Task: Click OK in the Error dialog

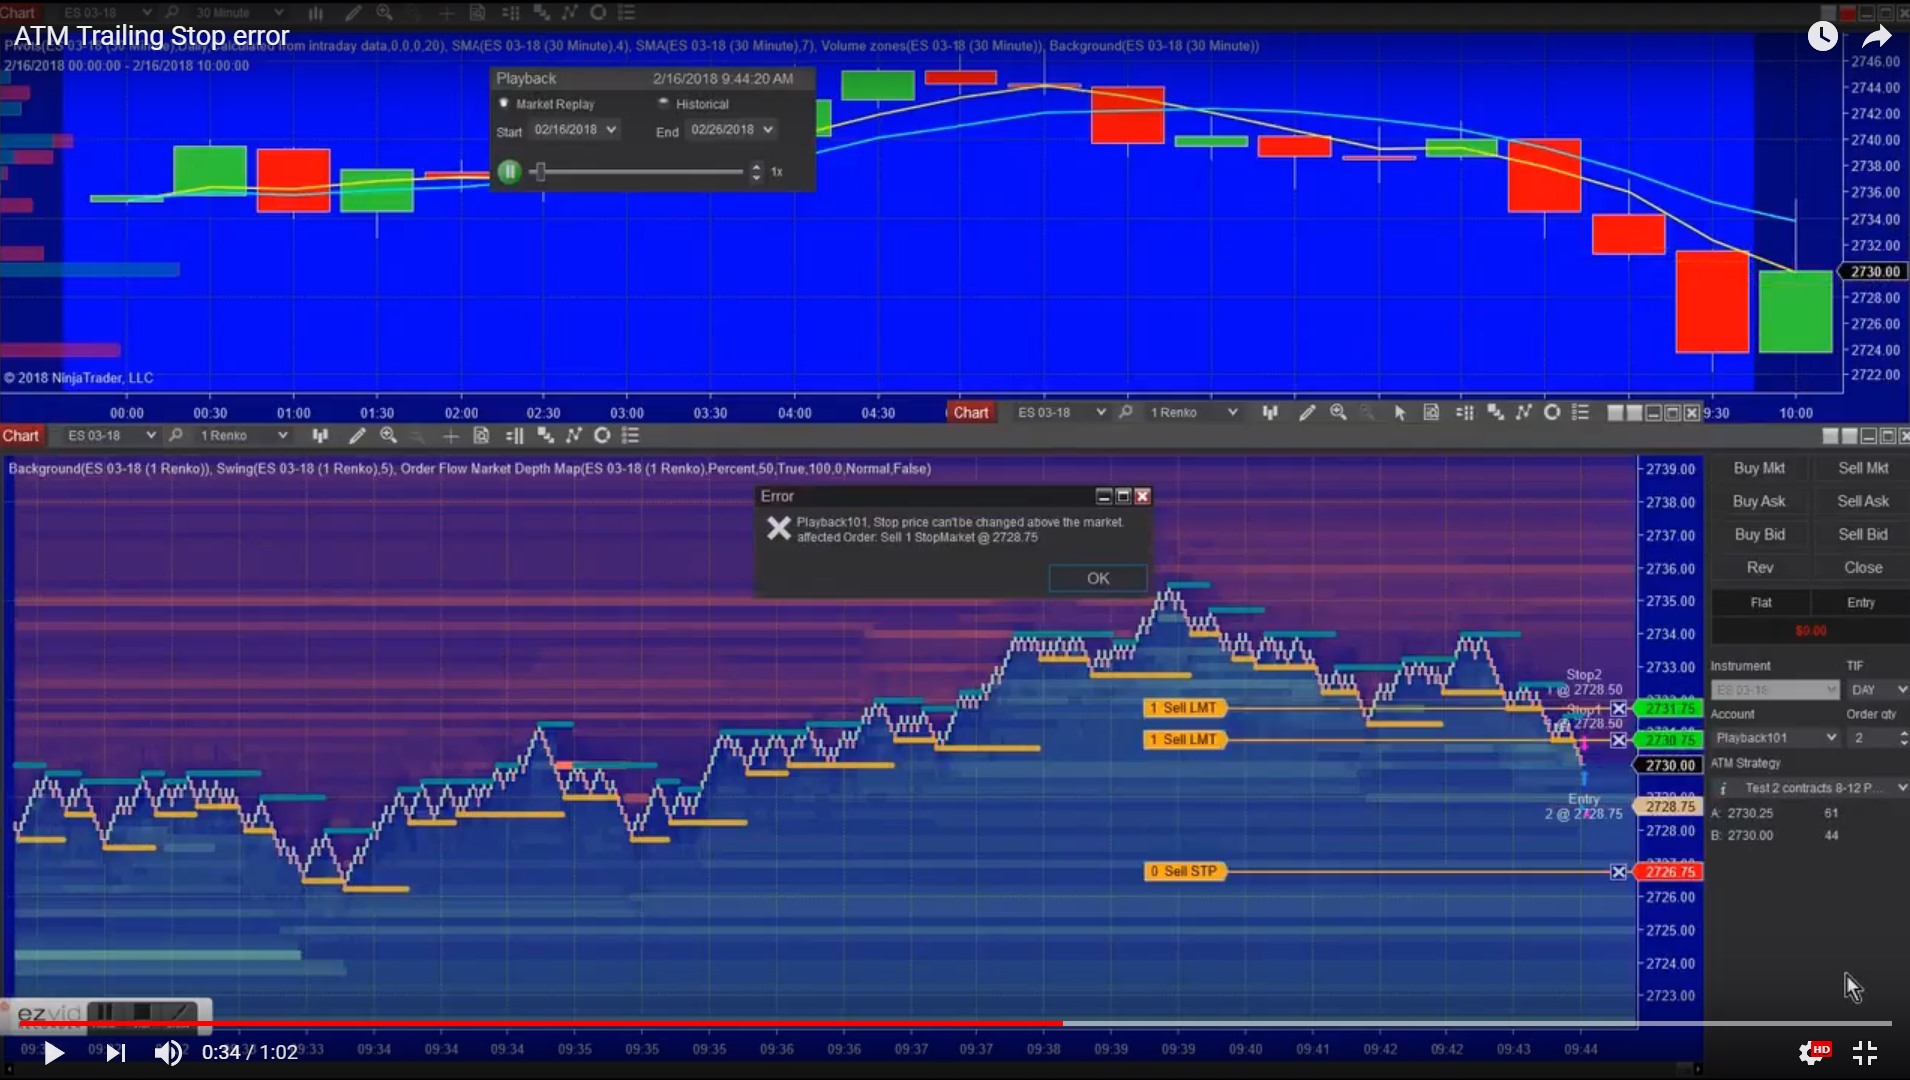Action: tap(1098, 578)
